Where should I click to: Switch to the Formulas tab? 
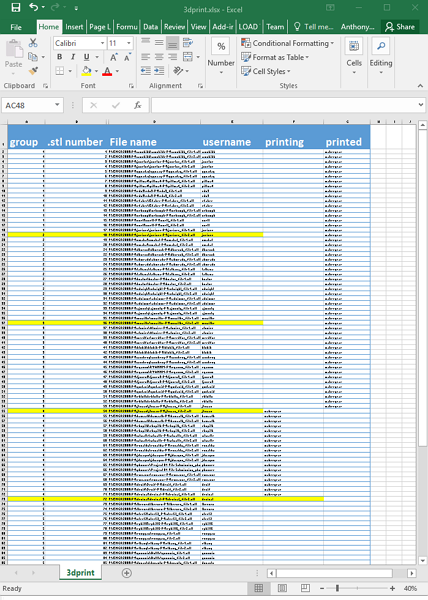click(x=127, y=27)
